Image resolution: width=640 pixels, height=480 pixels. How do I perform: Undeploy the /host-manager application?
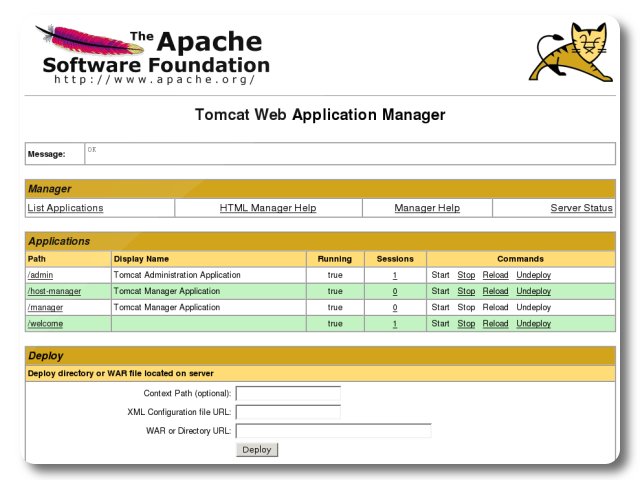click(x=533, y=291)
